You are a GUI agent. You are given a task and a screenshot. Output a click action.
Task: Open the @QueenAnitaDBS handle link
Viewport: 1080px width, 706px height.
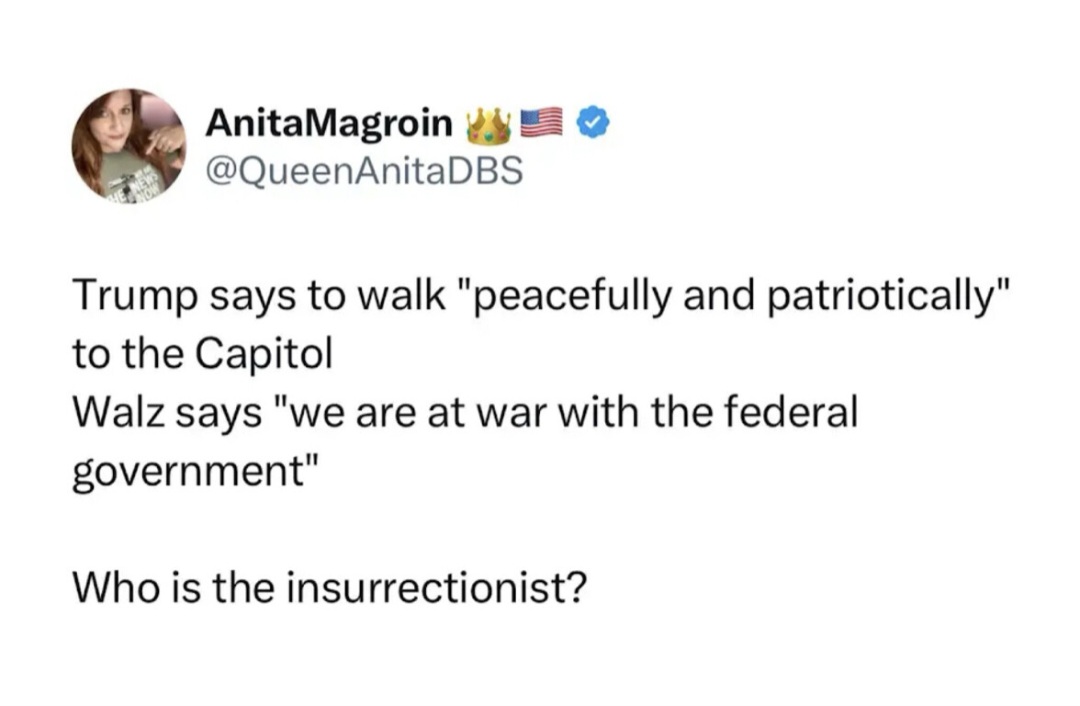click(x=363, y=172)
